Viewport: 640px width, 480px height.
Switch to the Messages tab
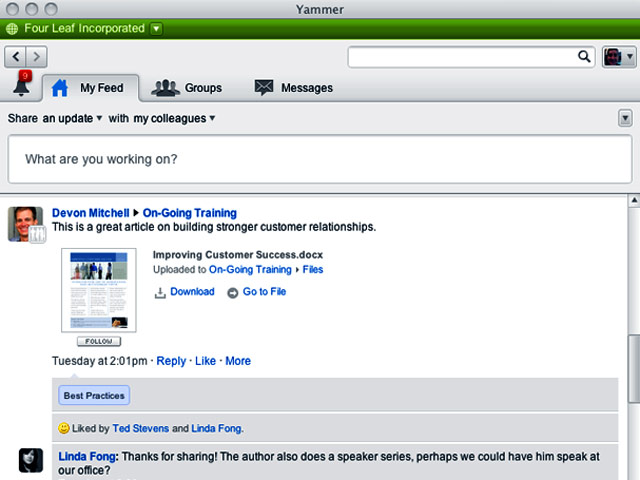293,88
